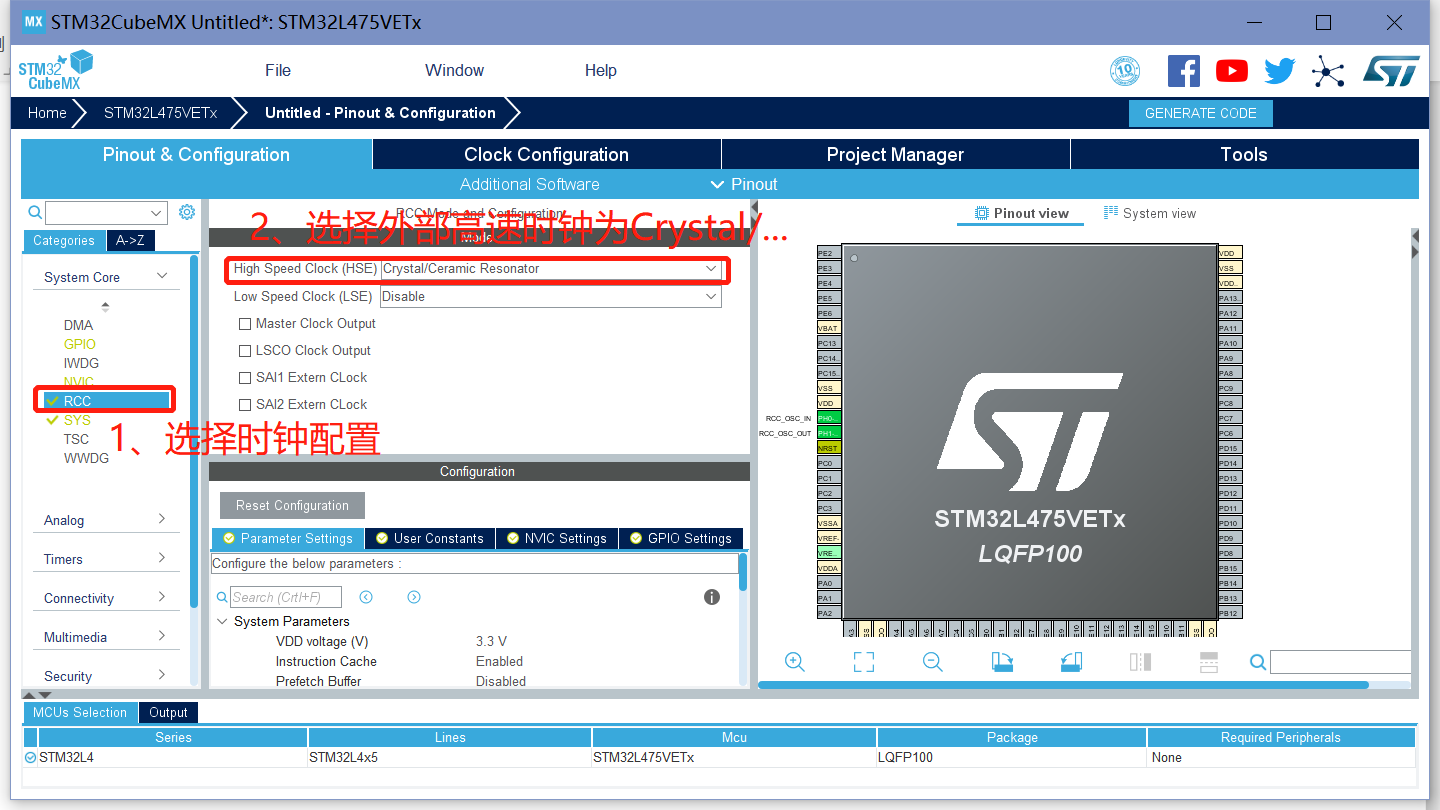1440x810 pixels.
Task: Switch to the A->Z tab
Action: coord(130,240)
